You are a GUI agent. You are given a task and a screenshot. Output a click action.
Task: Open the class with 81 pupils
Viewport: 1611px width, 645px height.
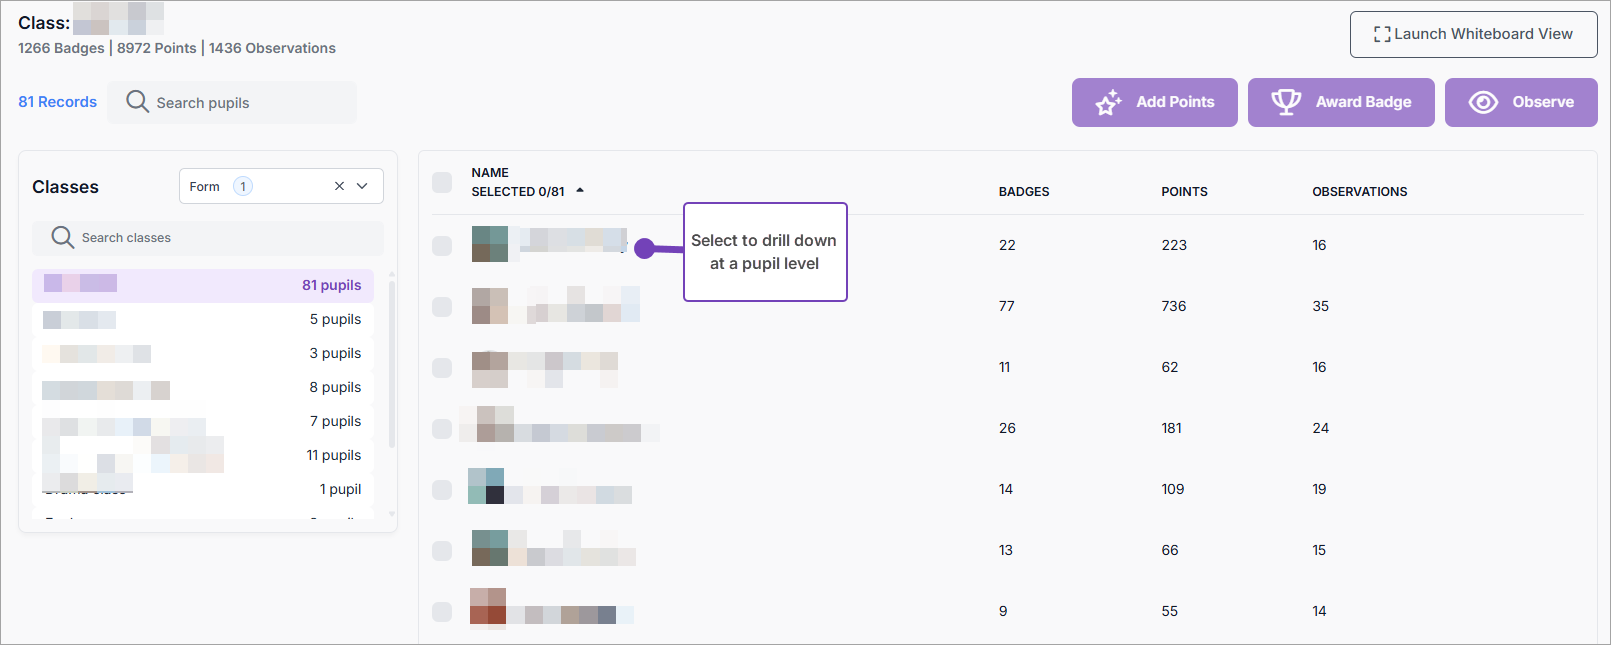tap(203, 285)
